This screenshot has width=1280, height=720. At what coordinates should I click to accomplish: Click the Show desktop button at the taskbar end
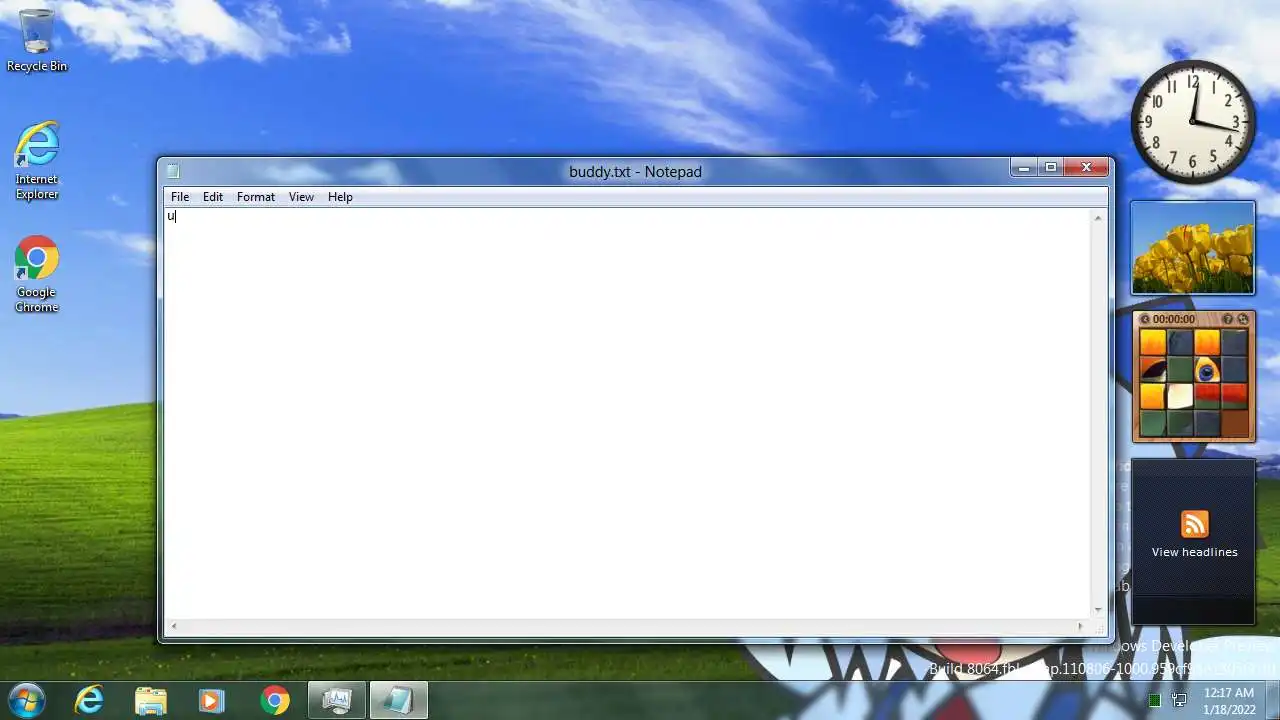[1272, 701]
